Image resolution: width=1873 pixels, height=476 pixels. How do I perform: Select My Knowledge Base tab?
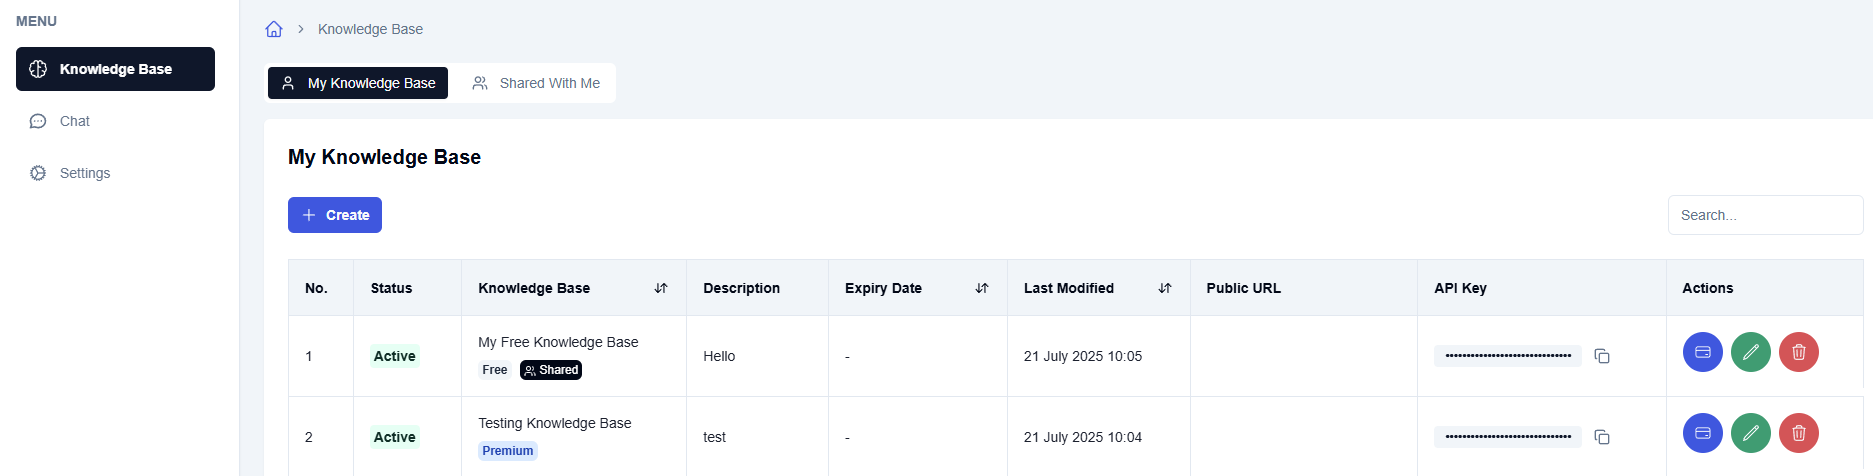358,83
